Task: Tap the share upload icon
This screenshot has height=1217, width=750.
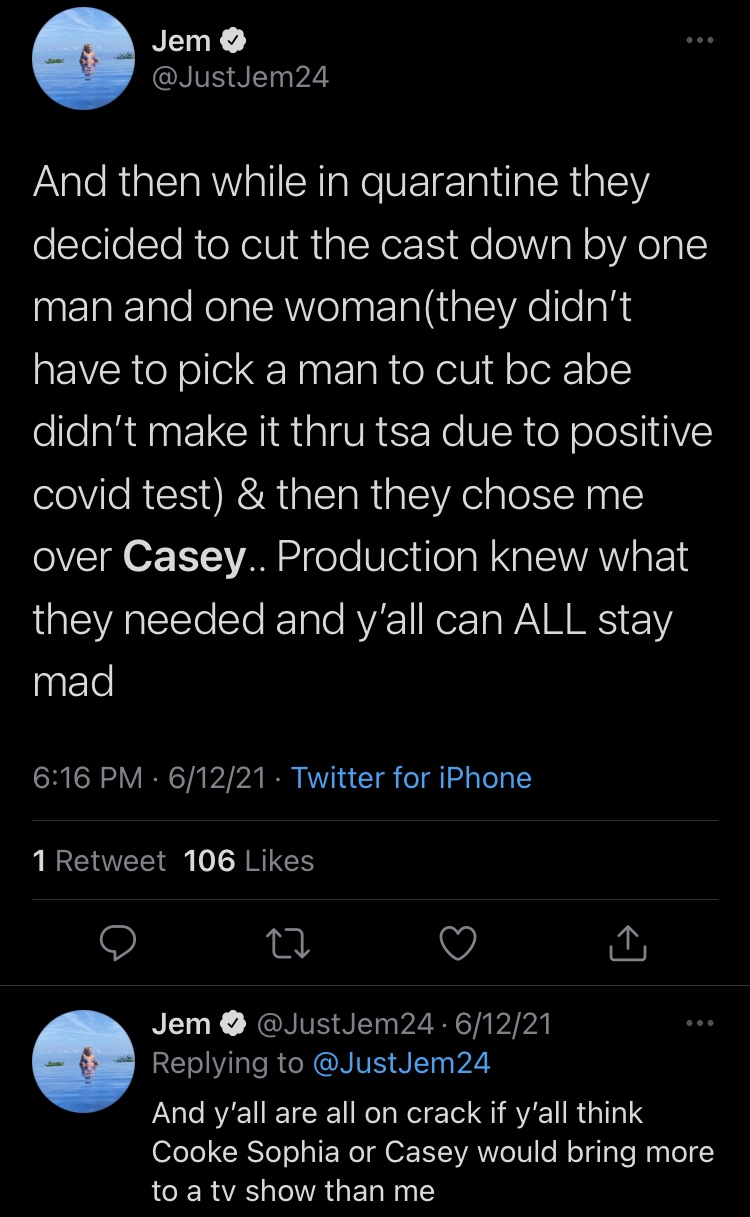Action: click(628, 942)
